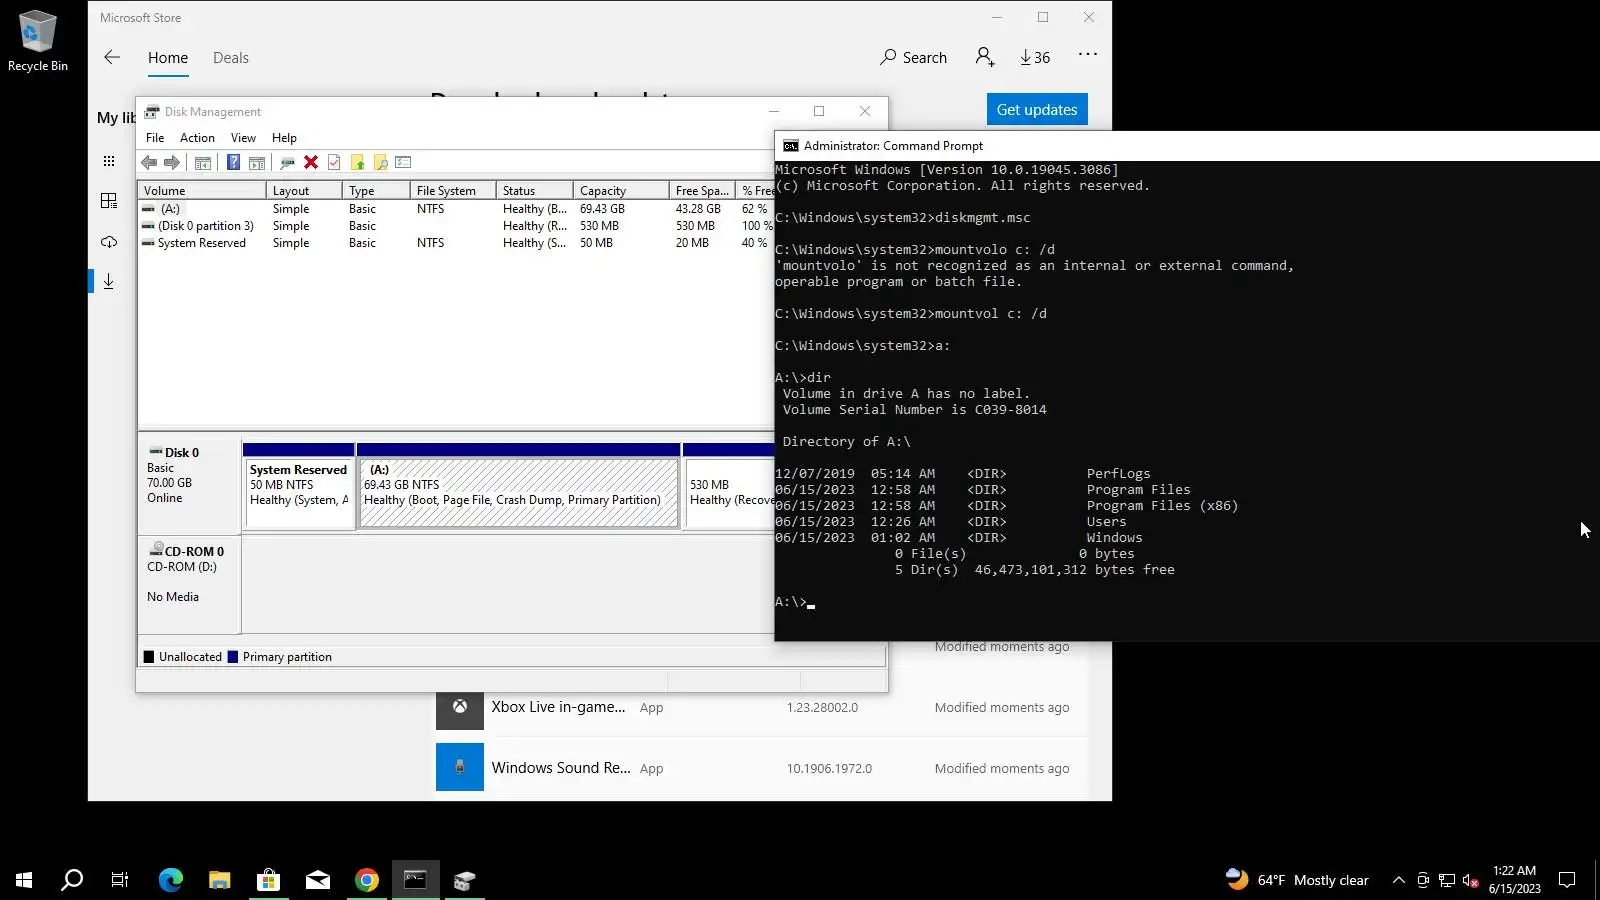Go back using the Microsoft Store back arrow
Viewport: 1600px width, 900px height.
[x=112, y=57]
